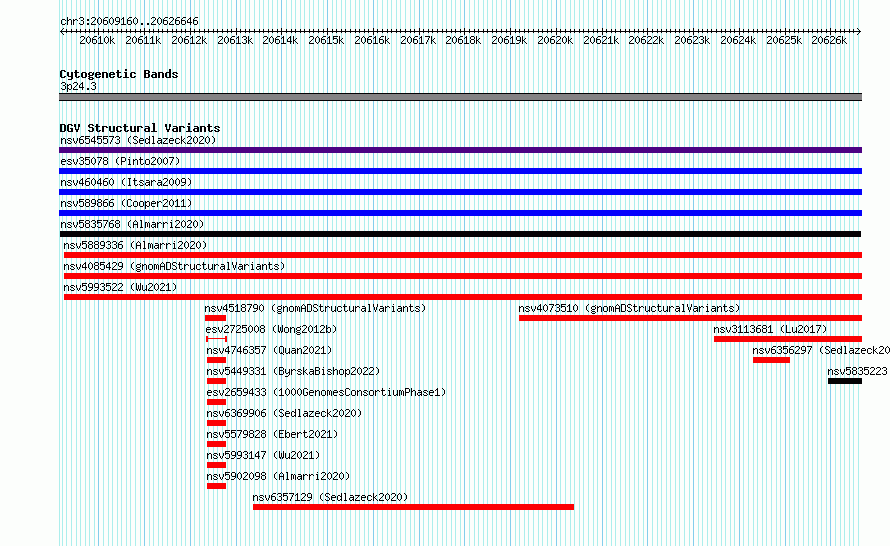Open nsv6369906 (Sedlazeck2020) variant label

pos(284,413)
